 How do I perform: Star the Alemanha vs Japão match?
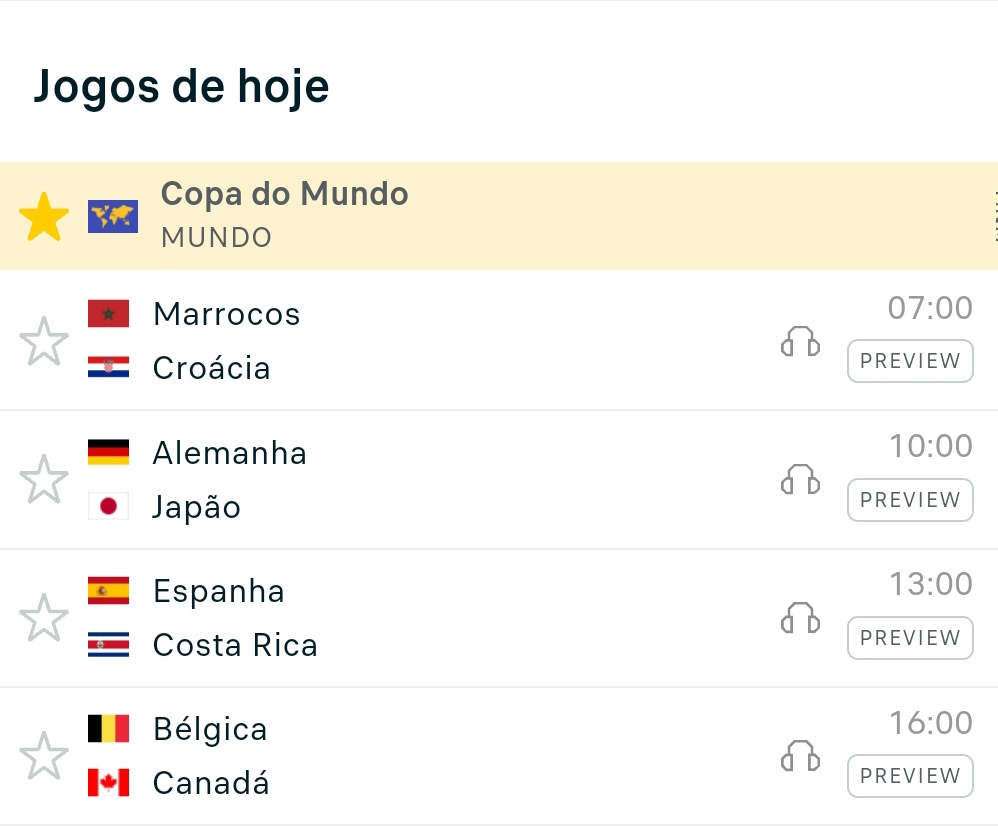coord(44,479)
